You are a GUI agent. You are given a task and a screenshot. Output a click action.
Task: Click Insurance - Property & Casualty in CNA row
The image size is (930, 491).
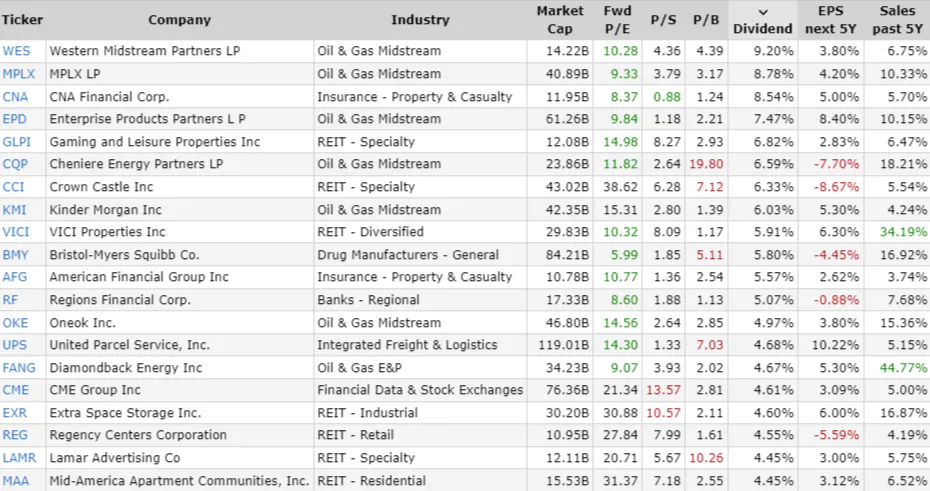(415, 97)
